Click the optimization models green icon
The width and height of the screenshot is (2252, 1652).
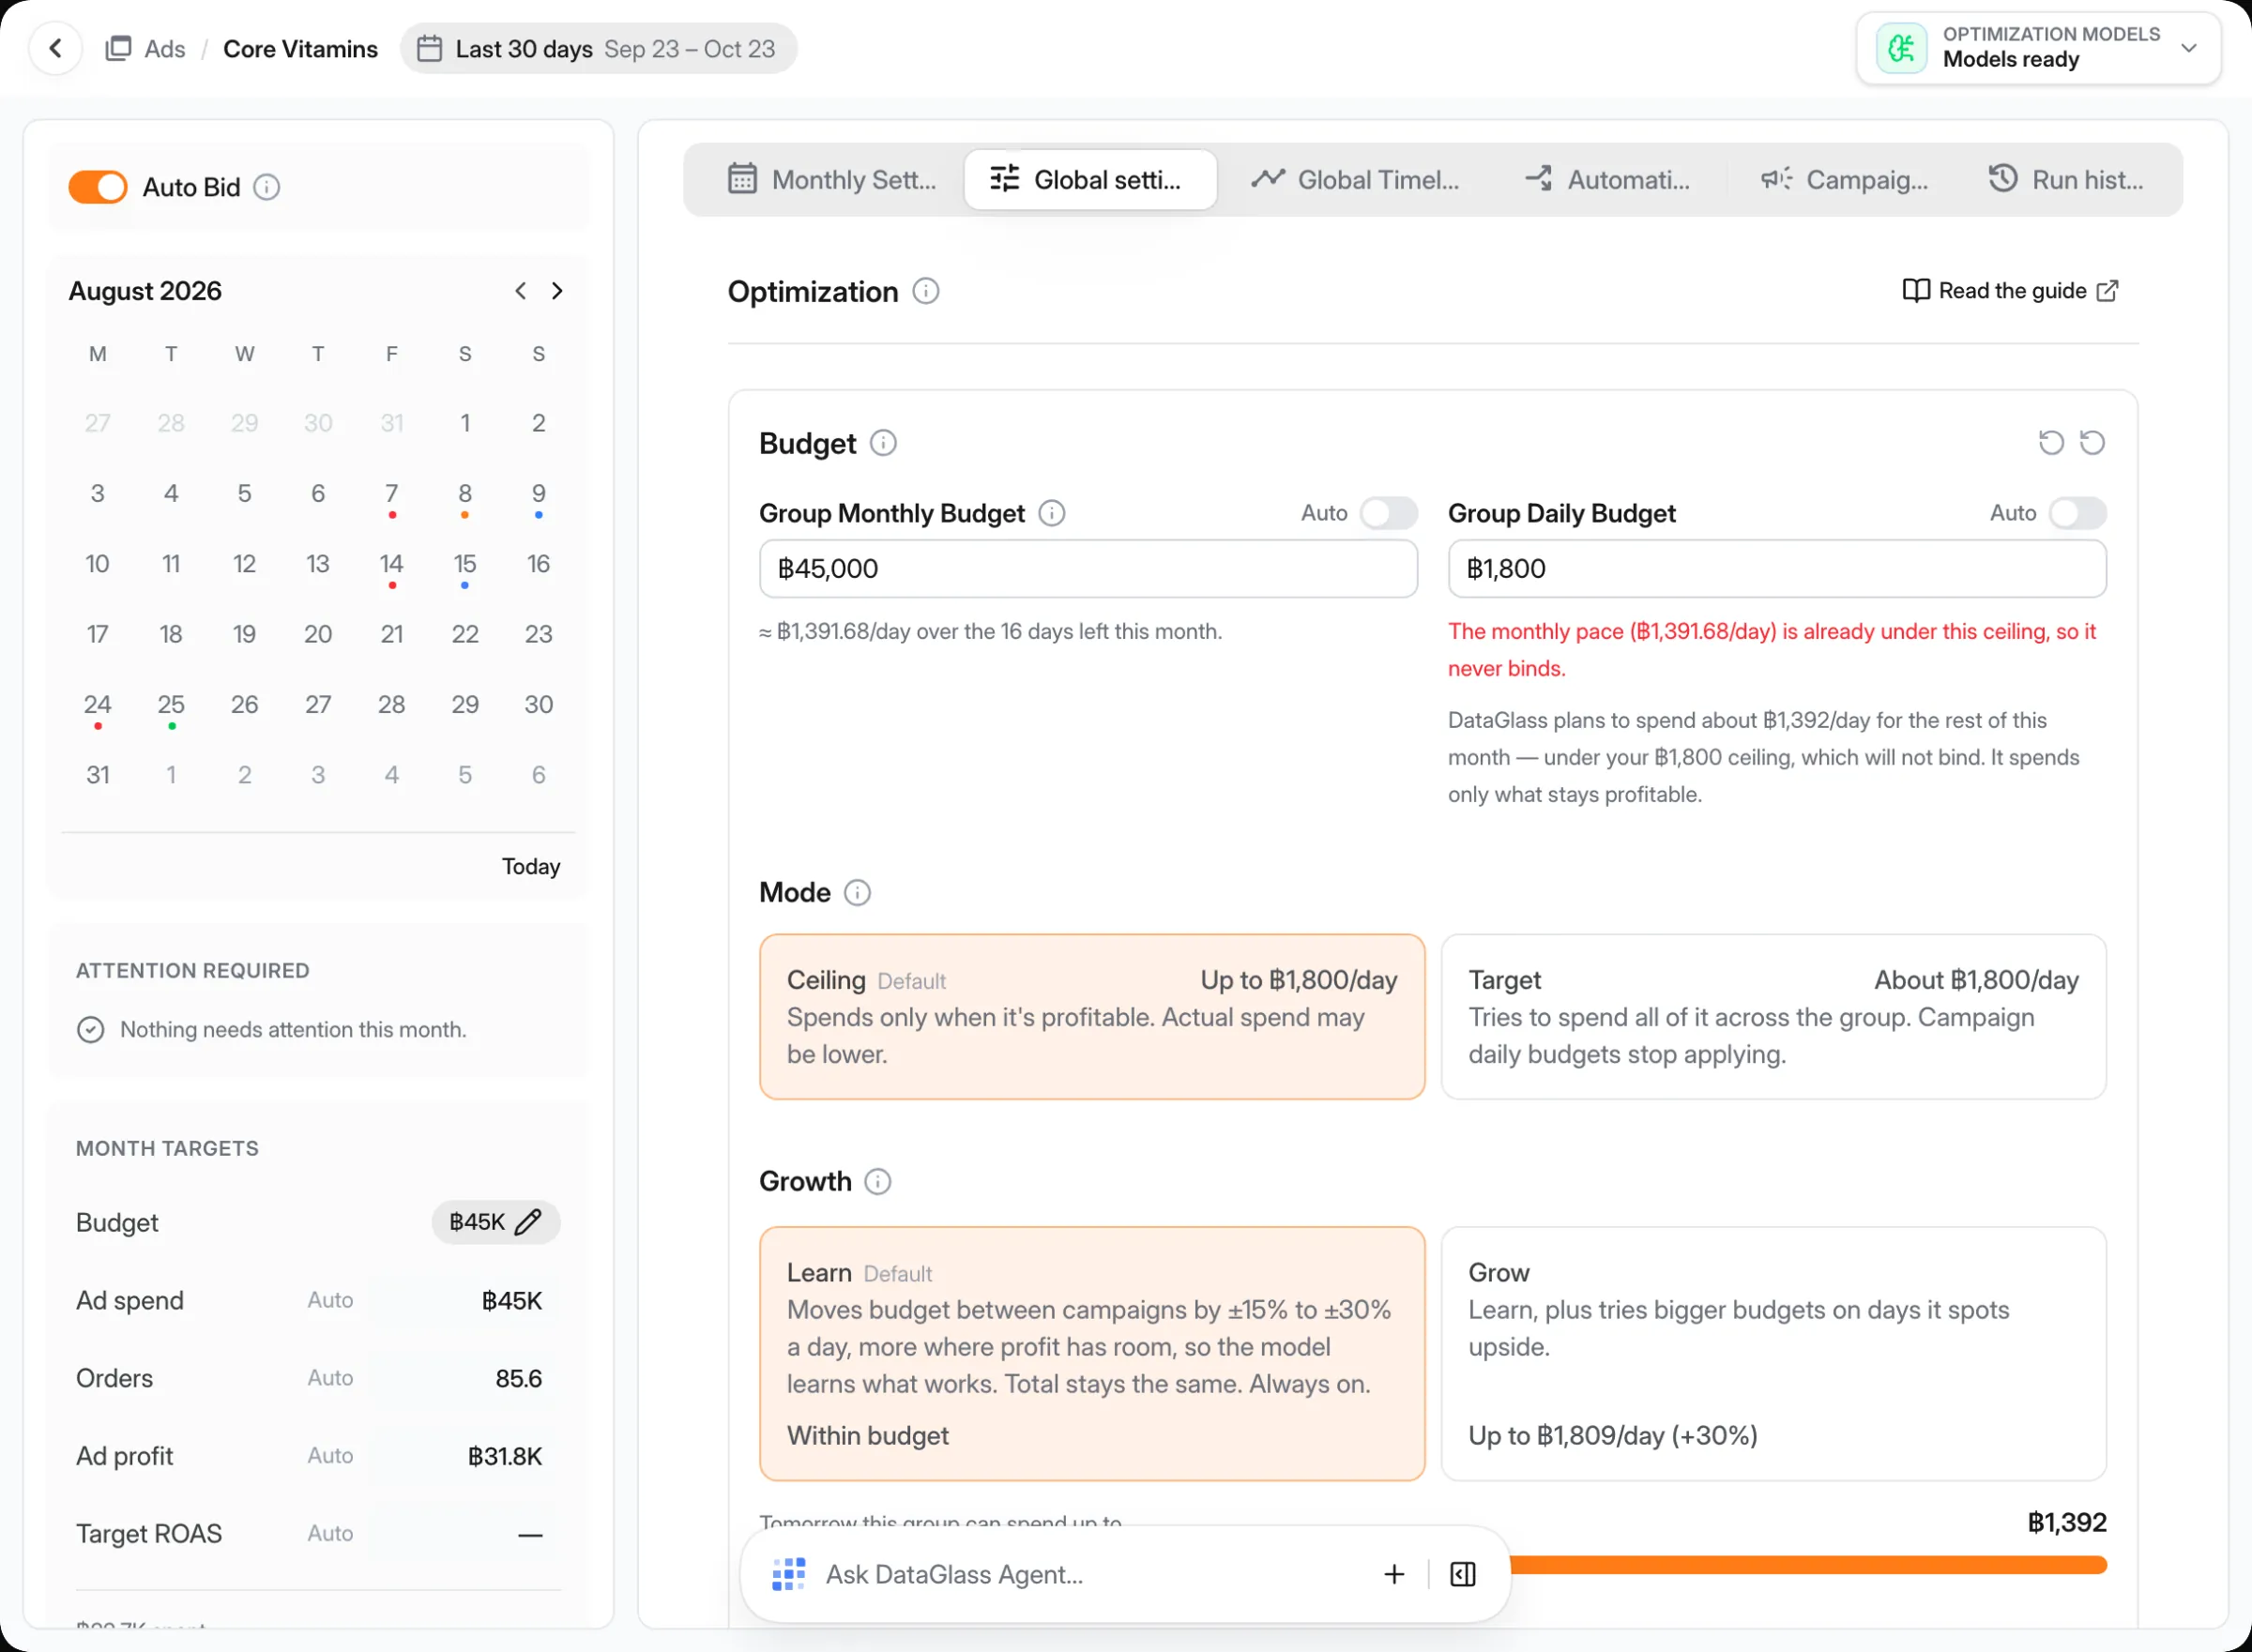click(x=1901, y=48)
